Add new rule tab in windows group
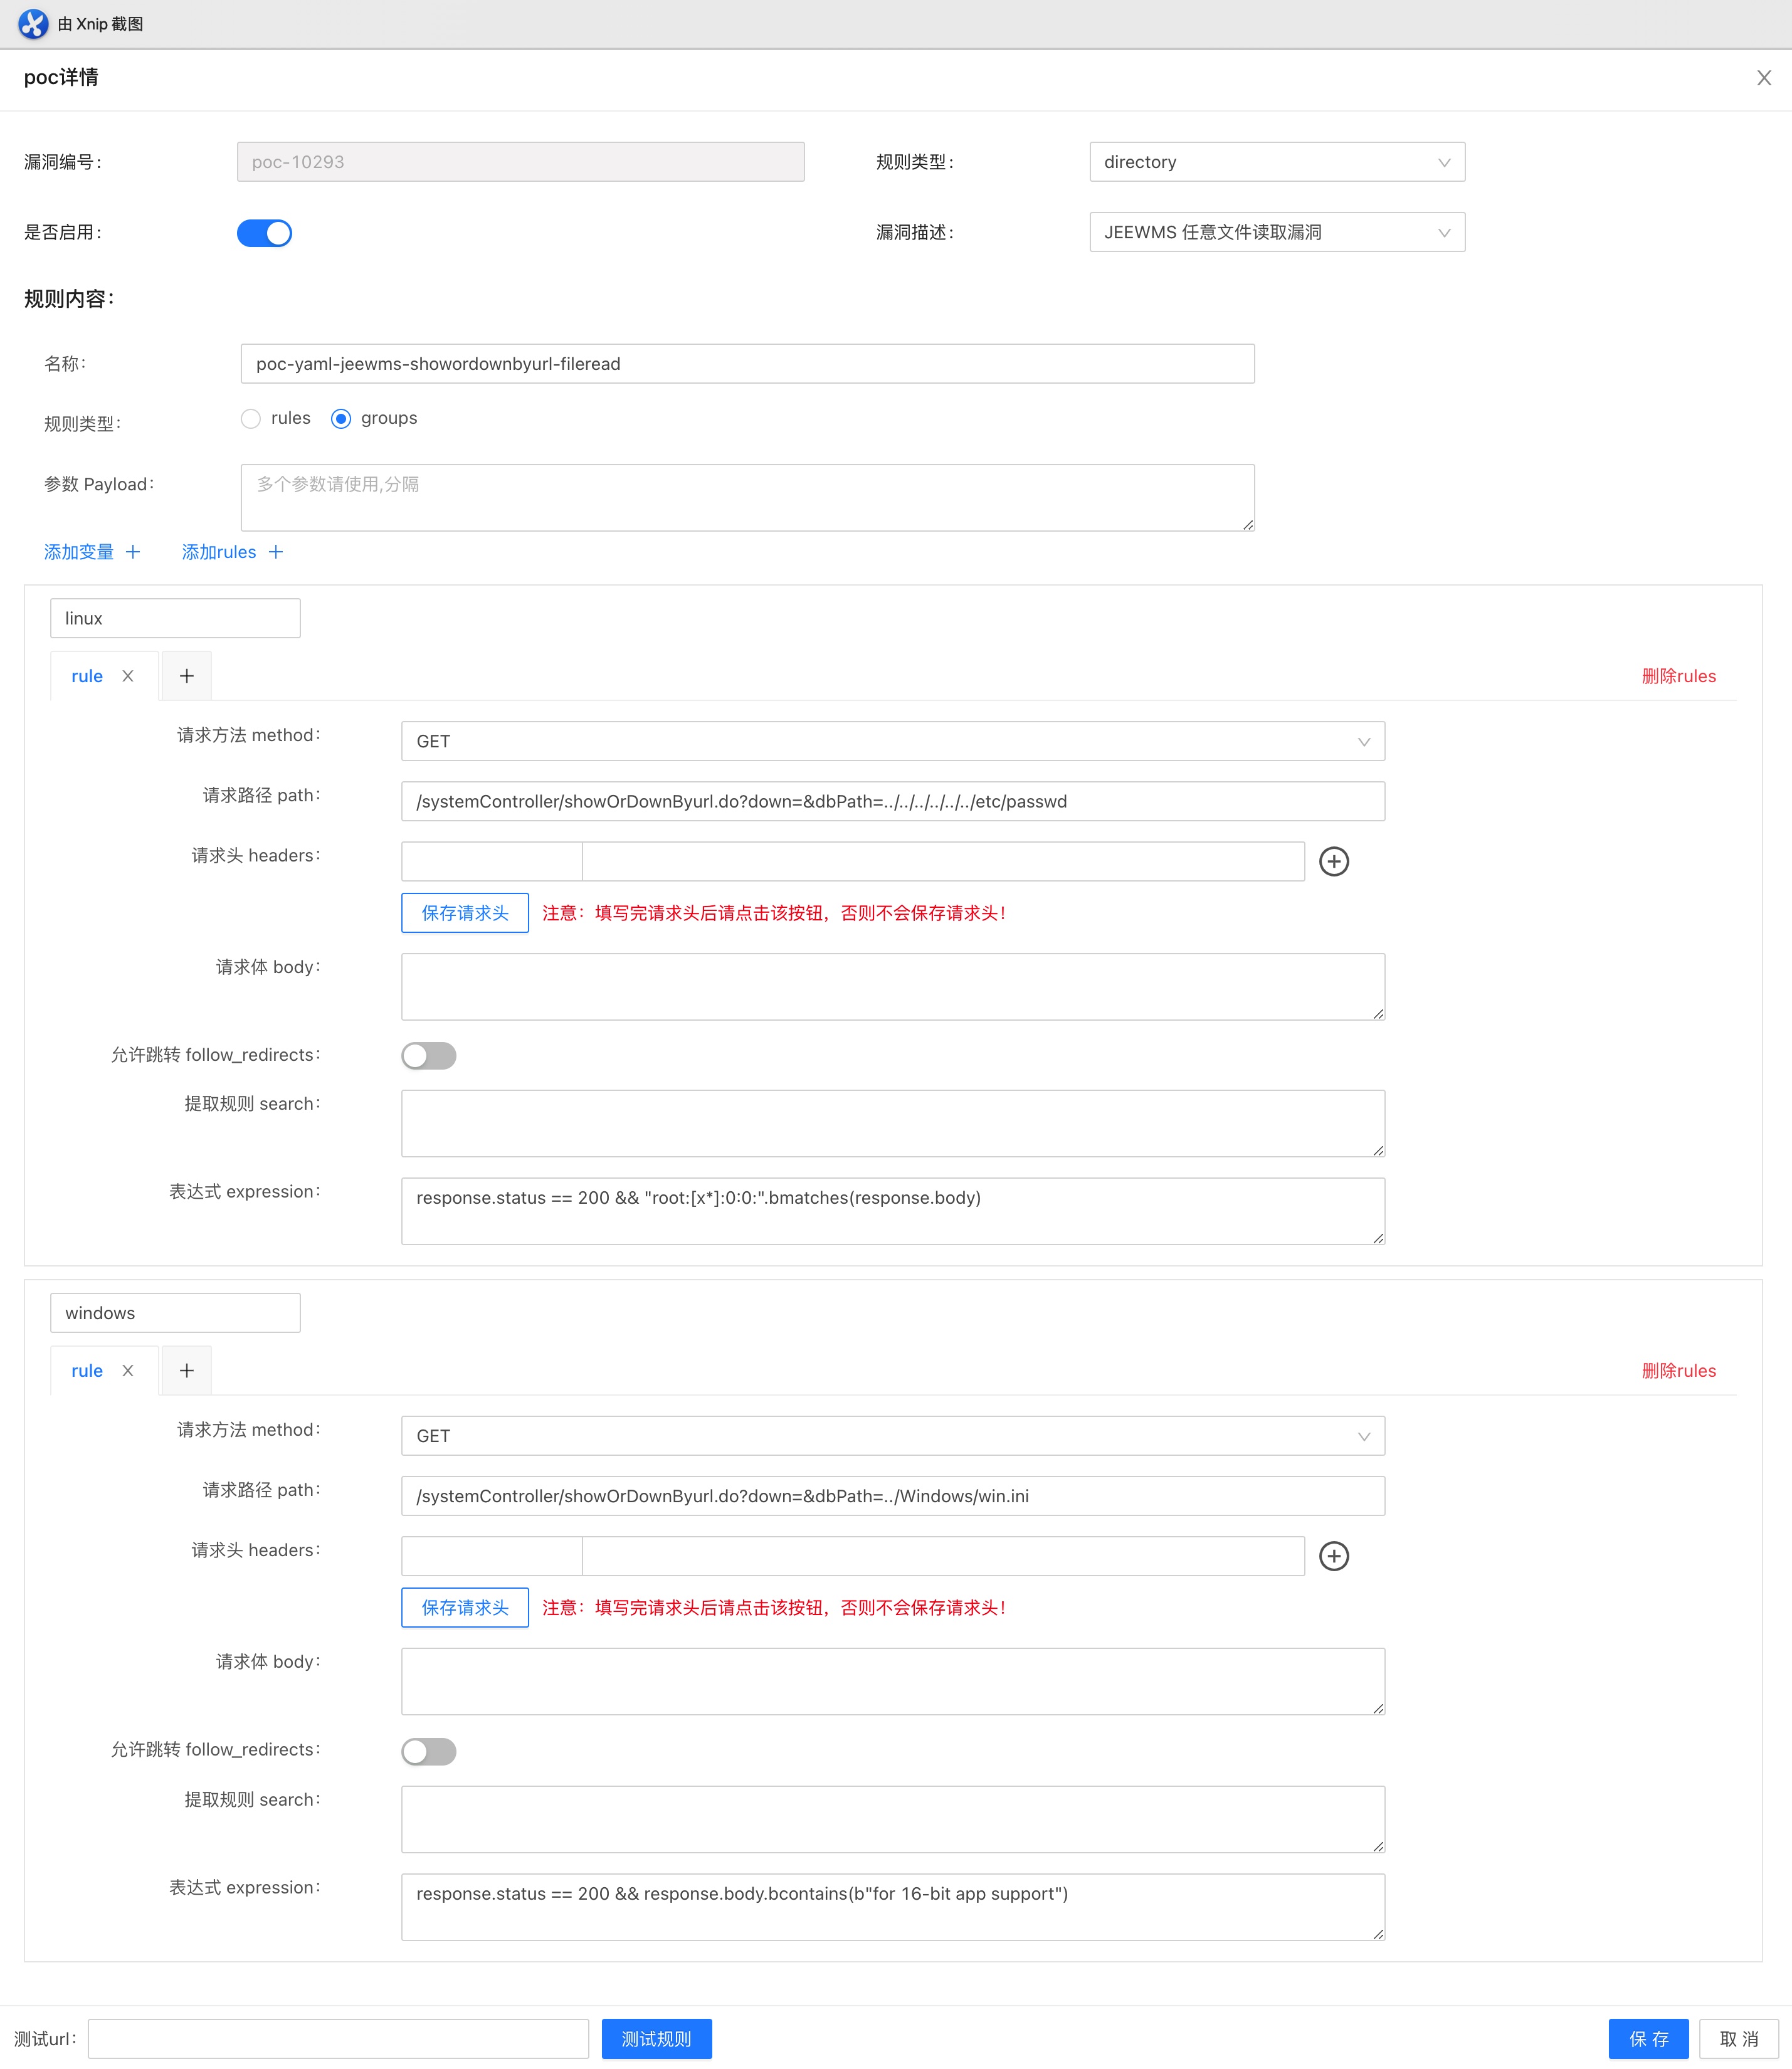 click(186, 1371)
